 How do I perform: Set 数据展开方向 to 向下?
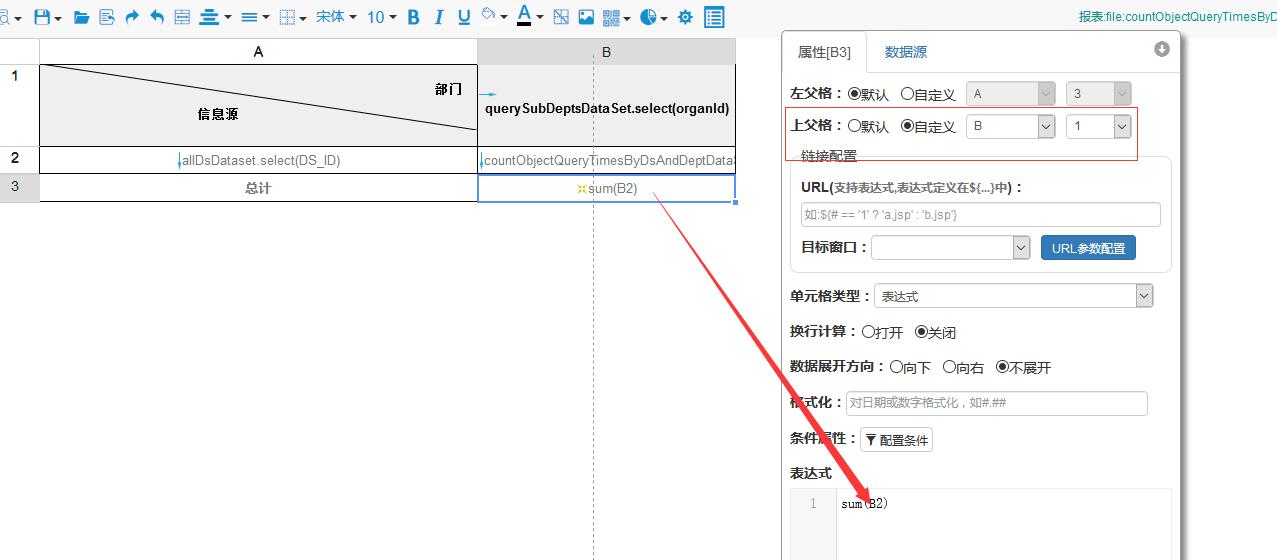click(x=896, y=367)
